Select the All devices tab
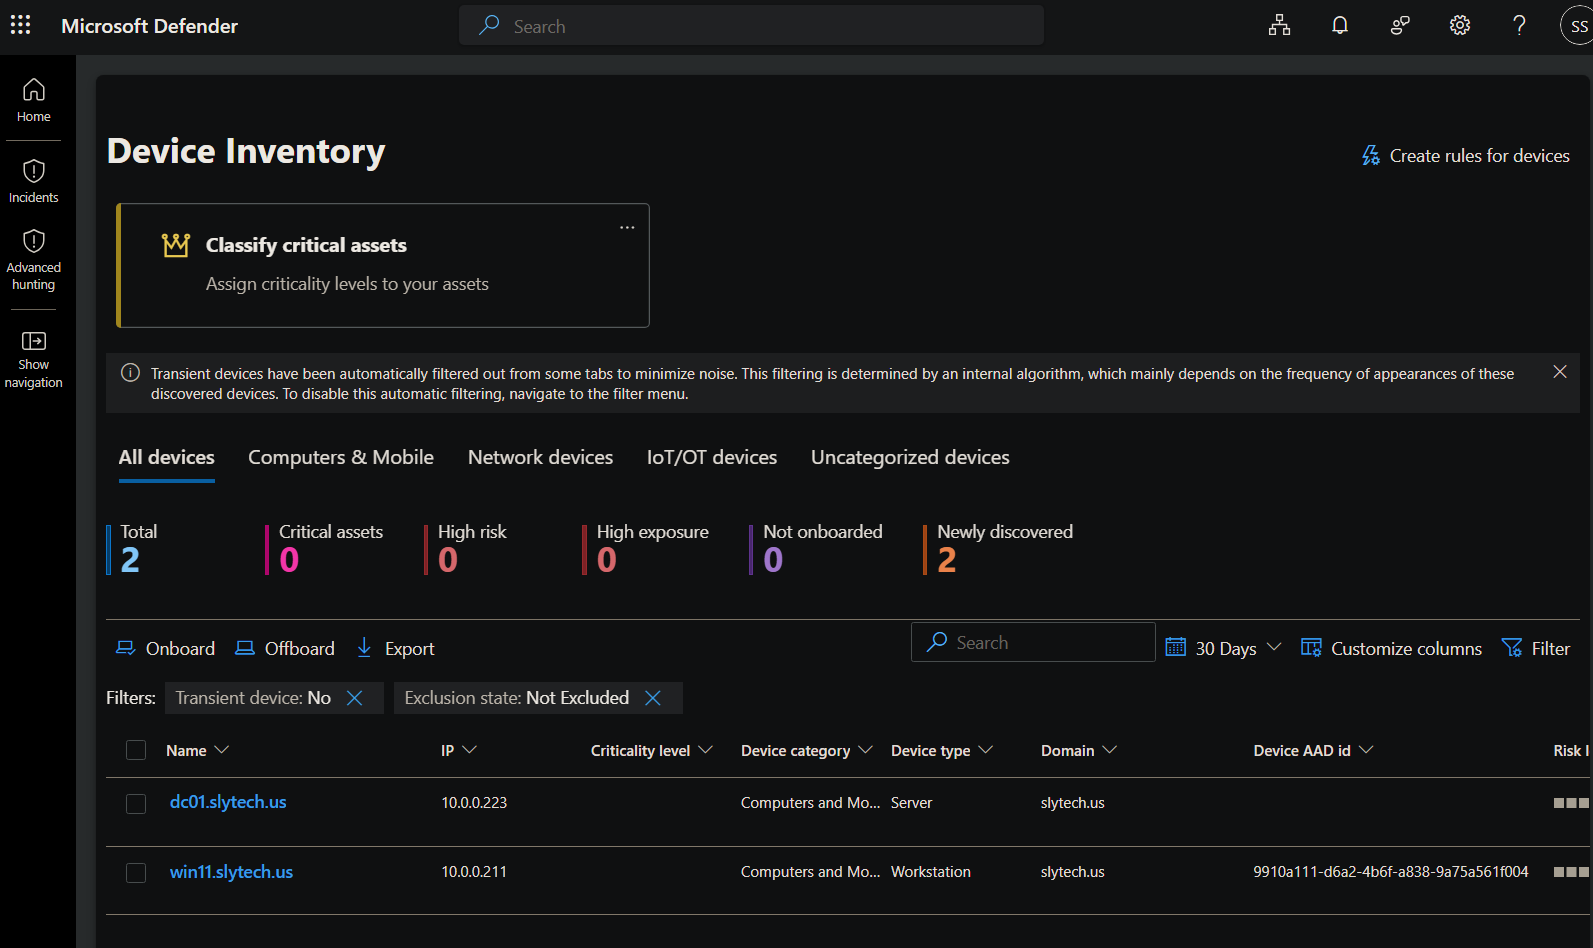 (167, 458)
